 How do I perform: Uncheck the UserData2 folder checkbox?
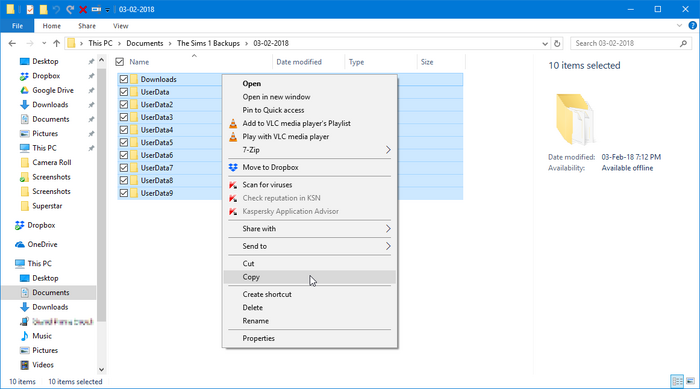pos(124,105)
